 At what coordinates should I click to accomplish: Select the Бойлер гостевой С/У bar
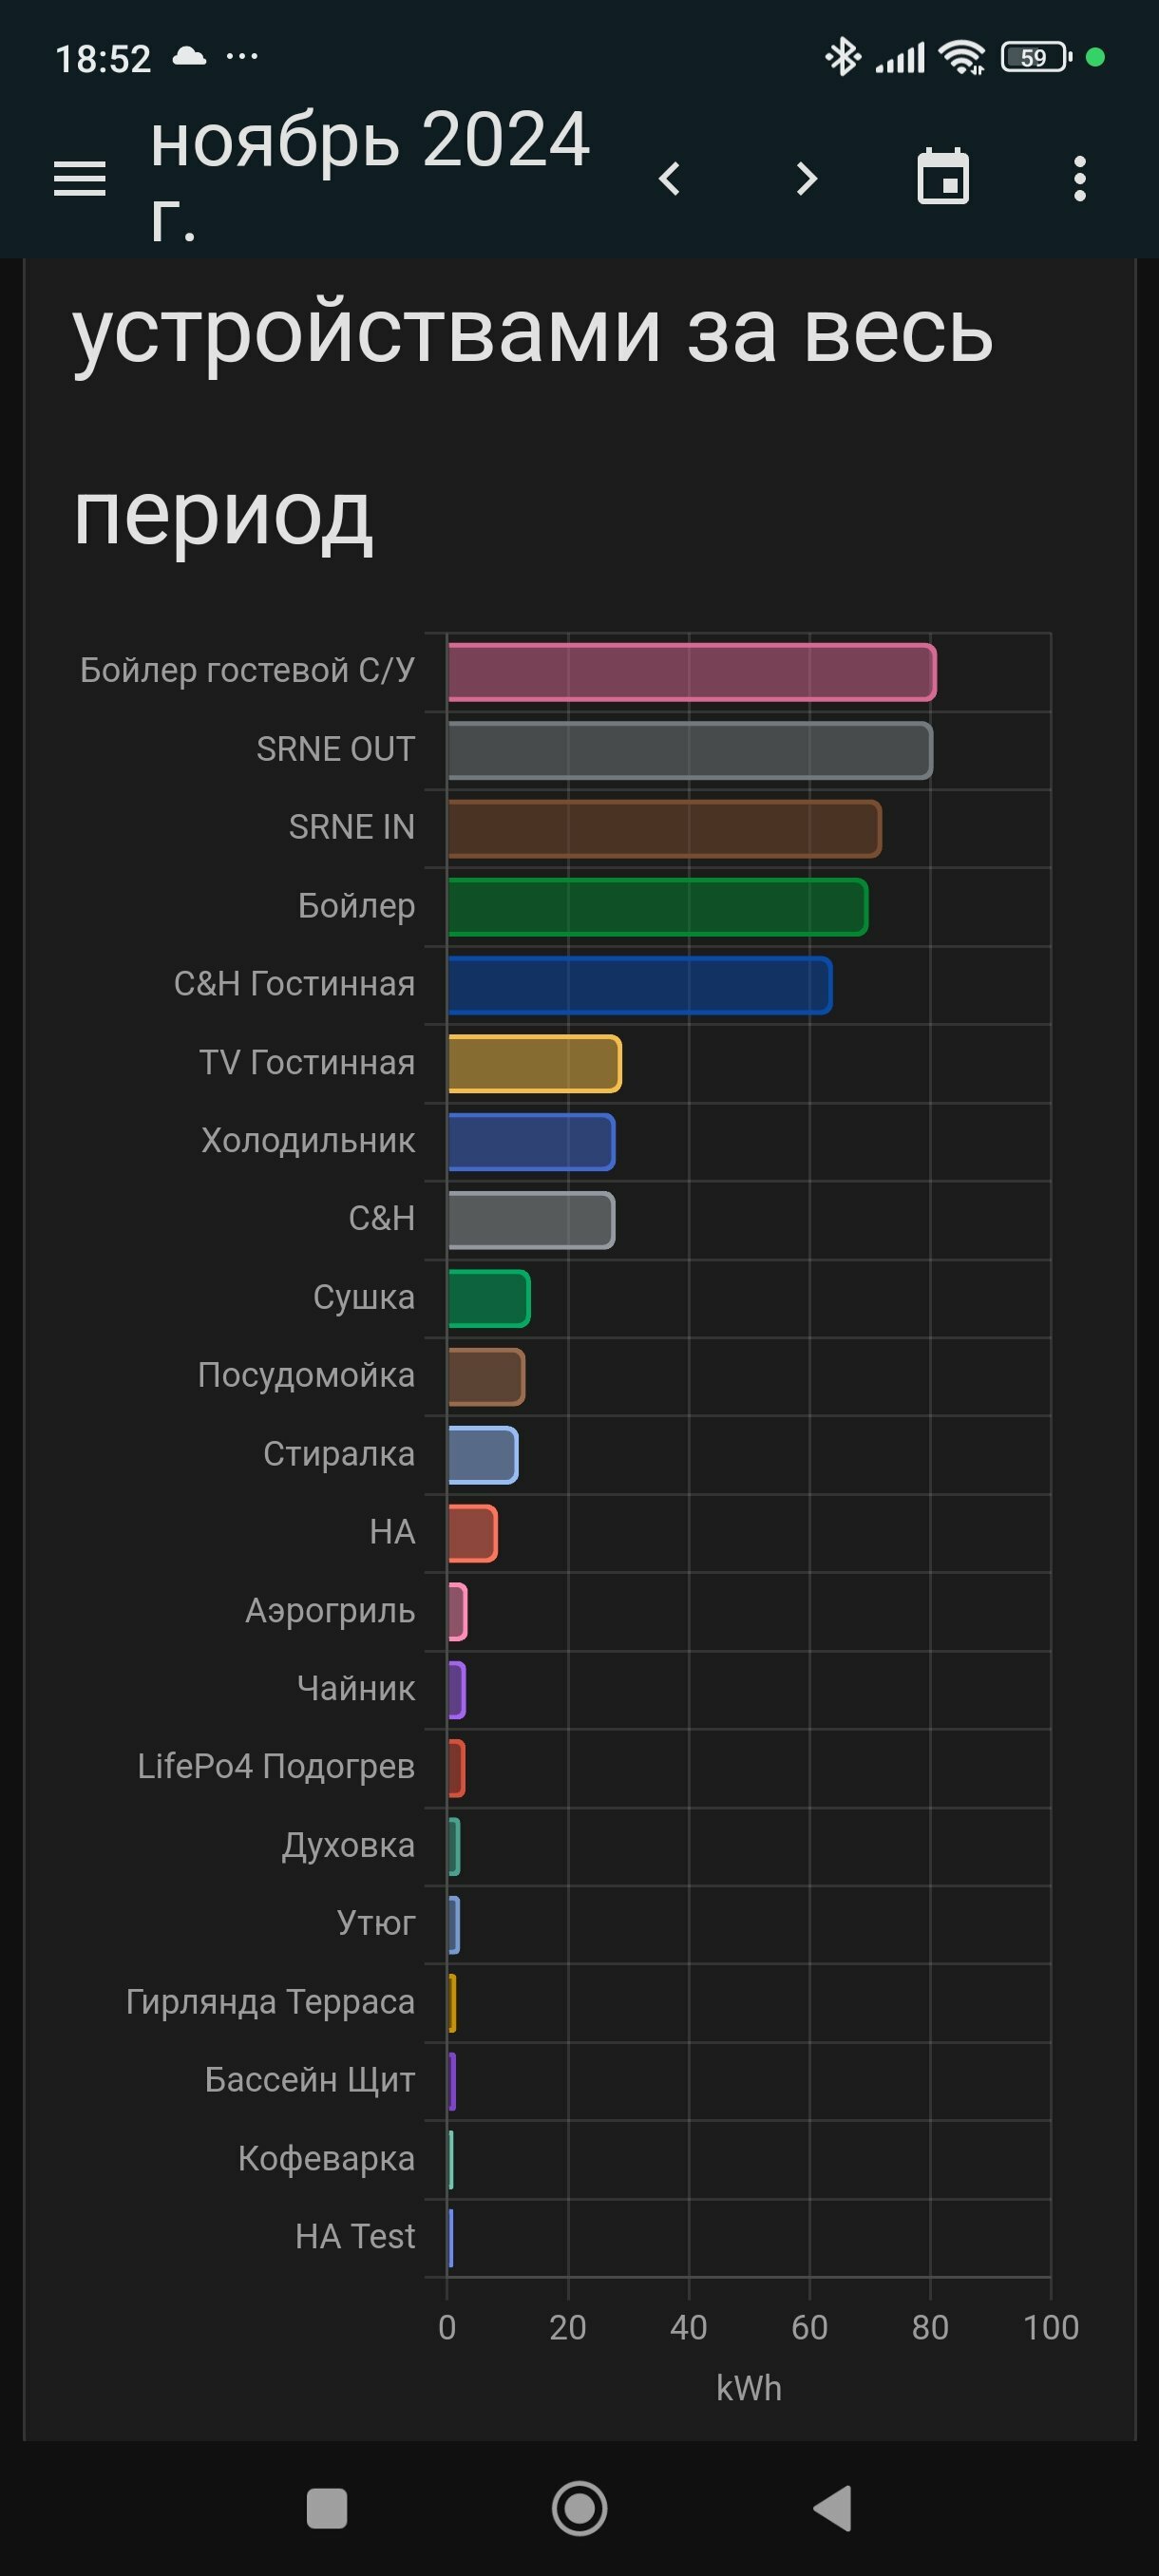pyautogui.click(x=692, y=672)
